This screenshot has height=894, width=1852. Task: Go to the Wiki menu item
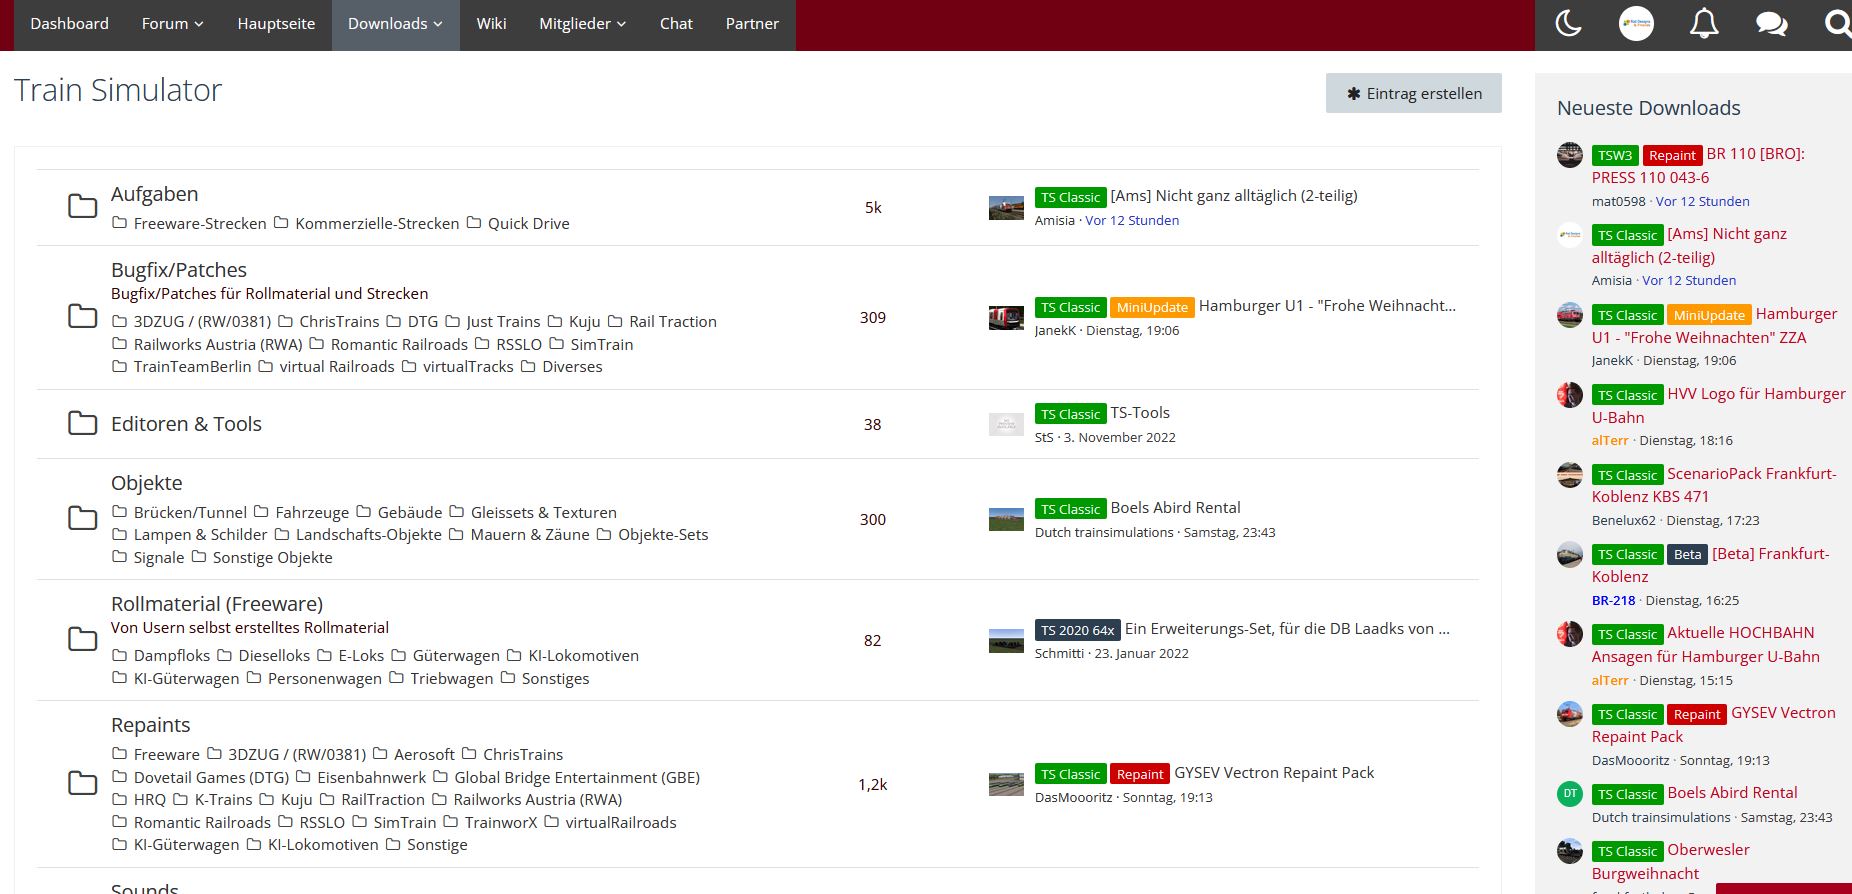click(491, 24)
